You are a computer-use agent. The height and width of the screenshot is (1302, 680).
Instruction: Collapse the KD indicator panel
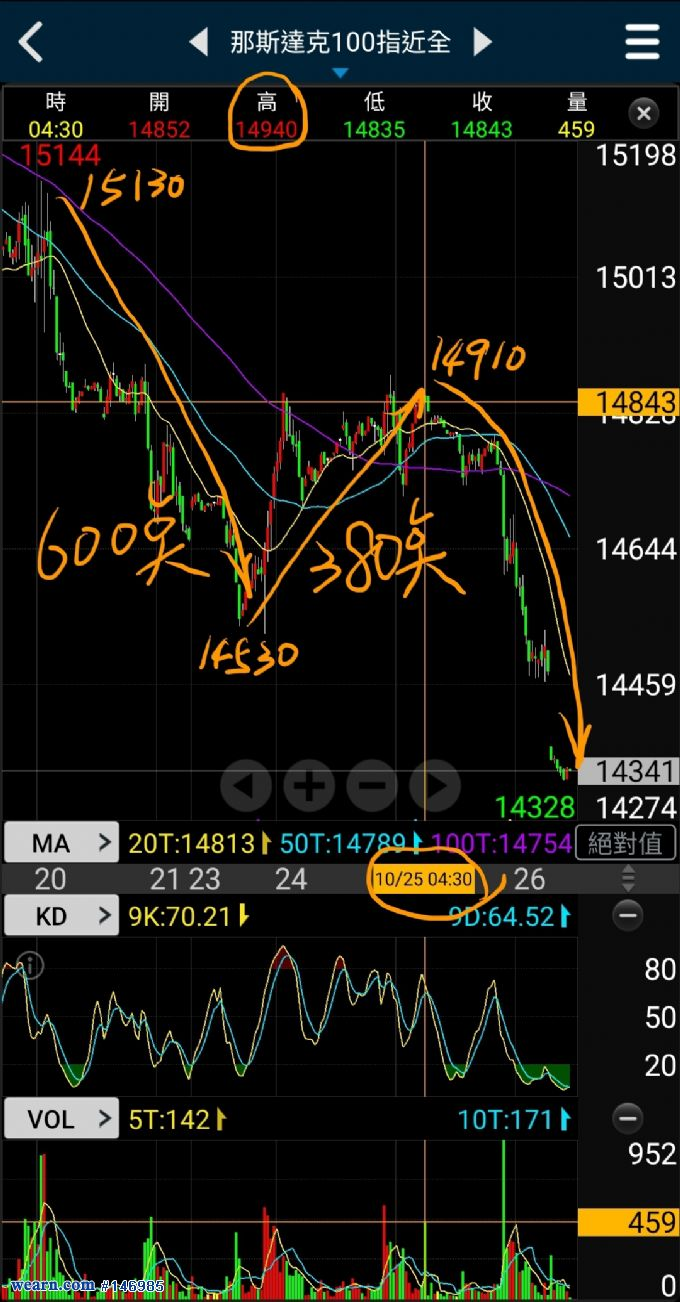click(x=628, y=915)
